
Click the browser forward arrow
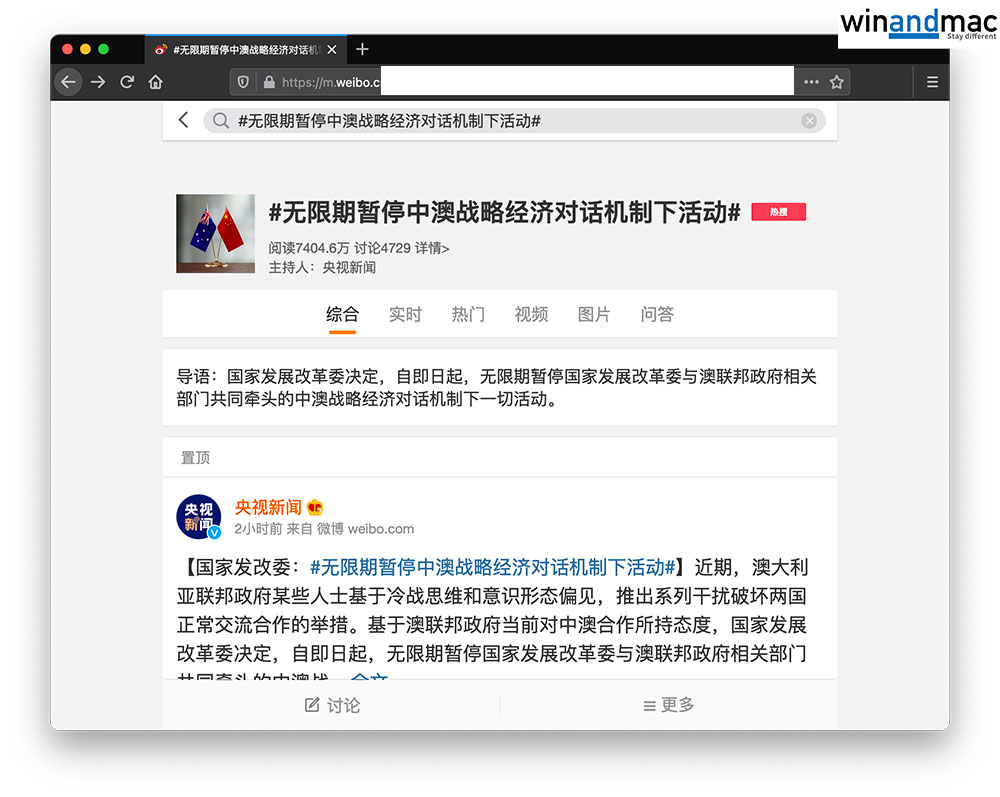pos(98,82)
